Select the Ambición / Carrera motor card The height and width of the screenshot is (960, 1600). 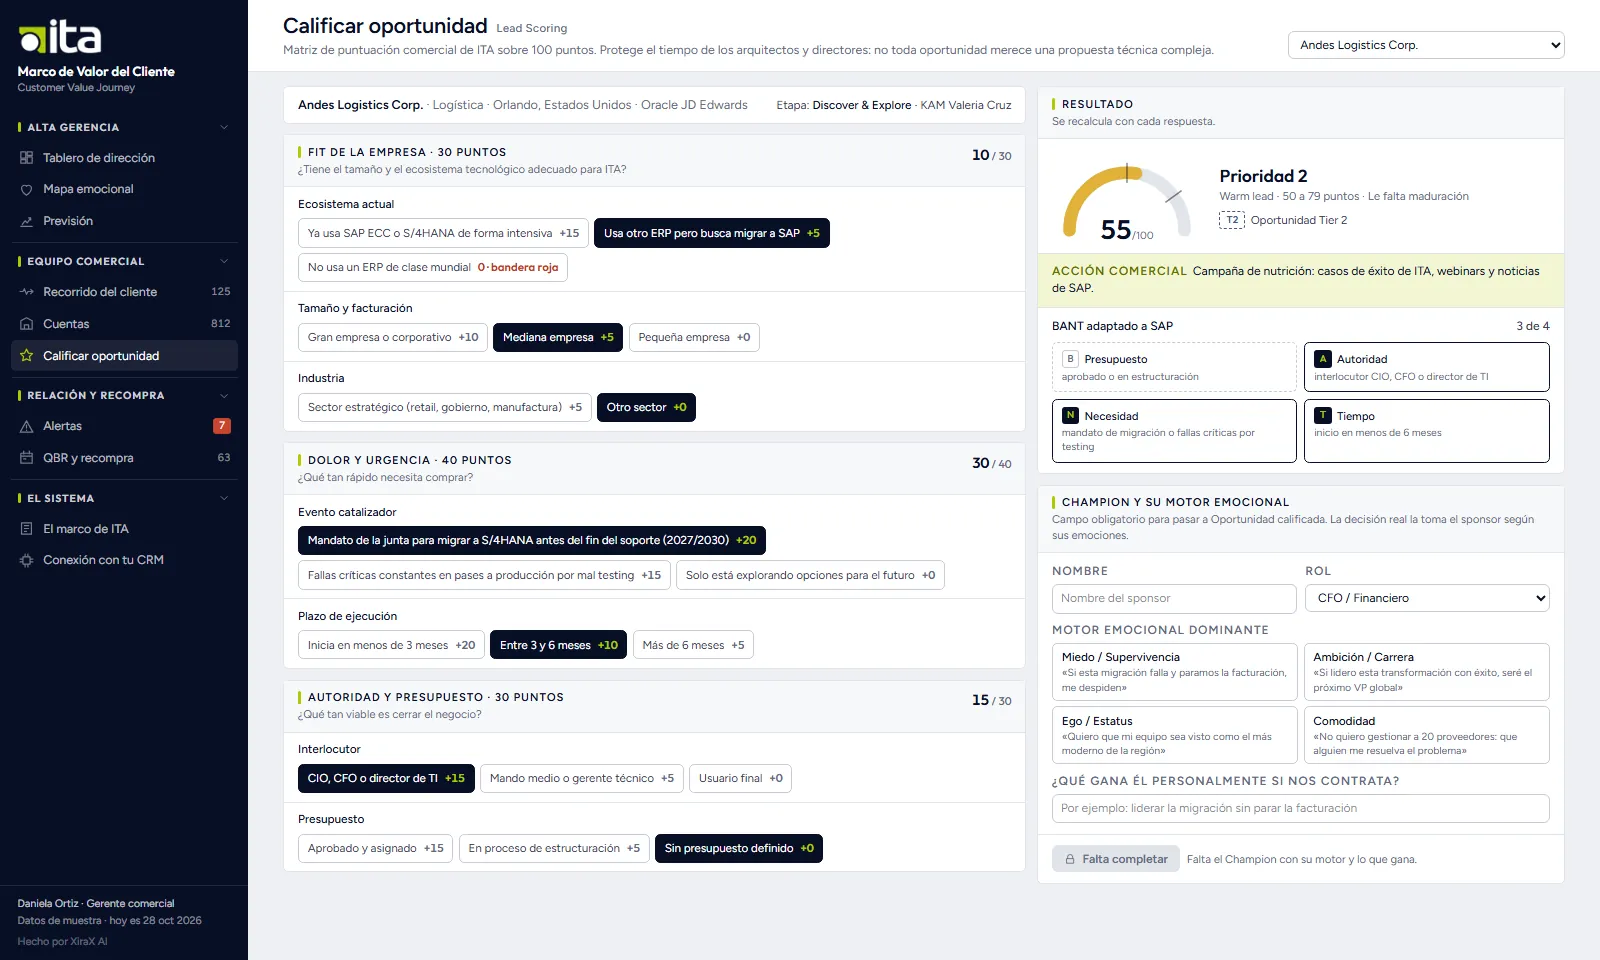tap(1427, 672)
